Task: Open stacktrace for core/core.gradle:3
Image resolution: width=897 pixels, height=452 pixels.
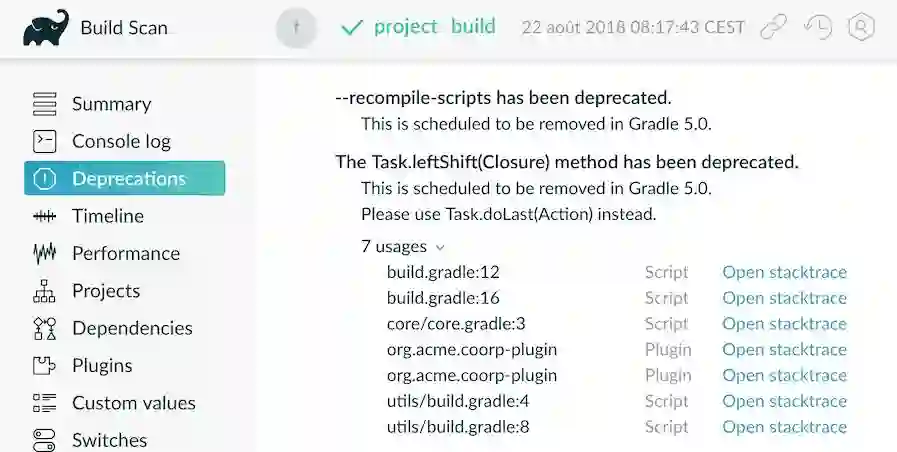Action: click(784, 323)
